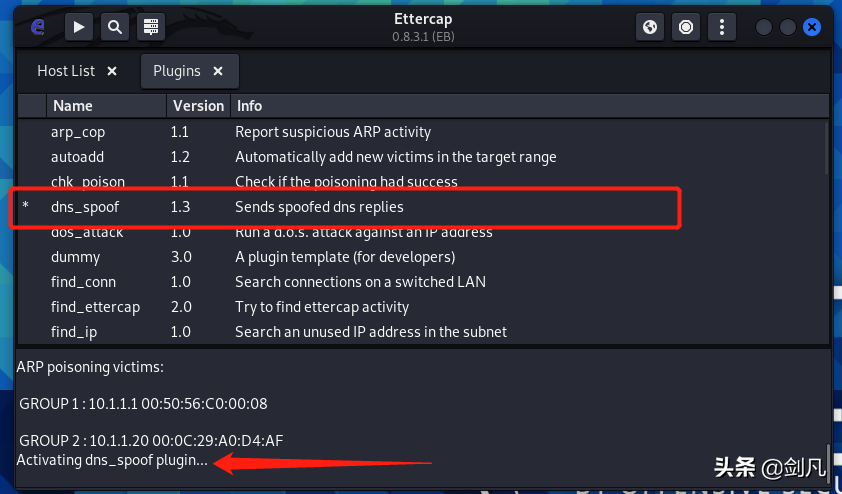Close the Host List tab
This screenshot has width=842, height=494.
(x=112, y=71)
